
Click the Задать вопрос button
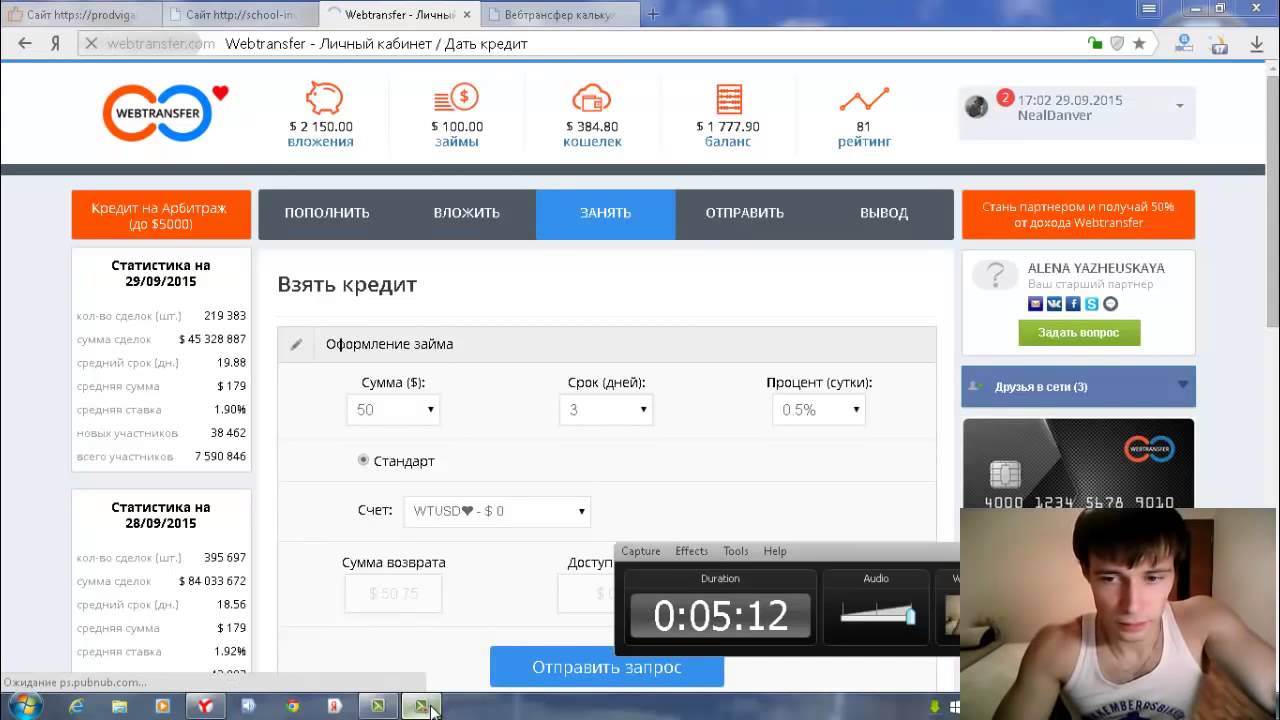(1079, 332)
